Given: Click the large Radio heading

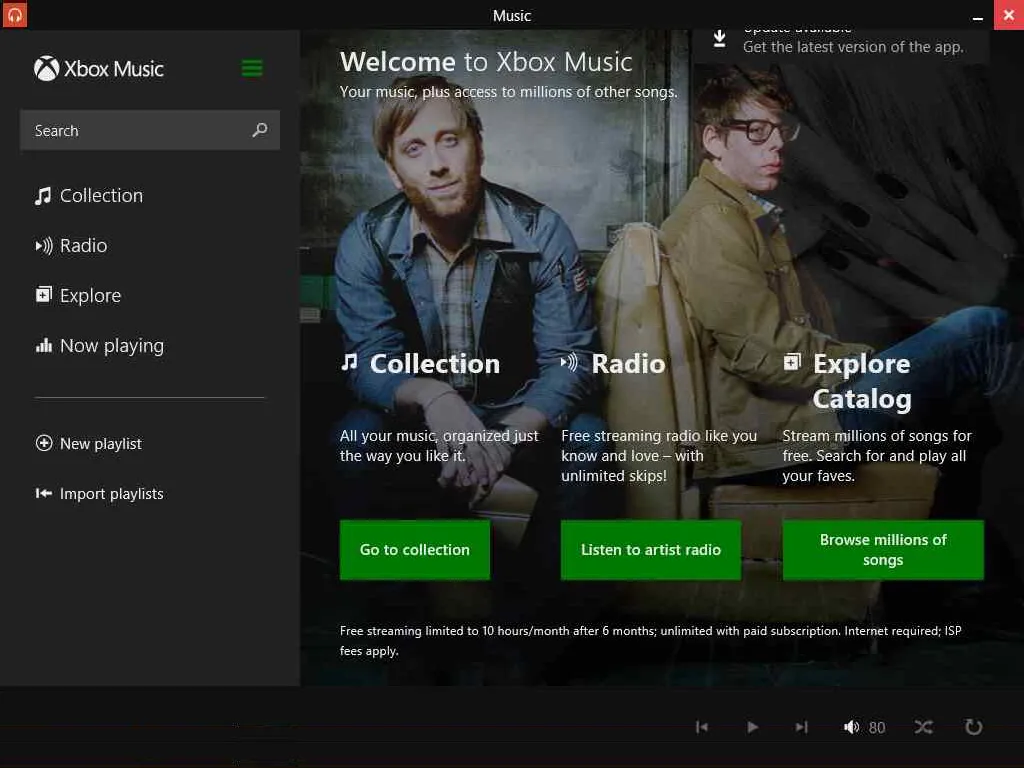Looking at the screenshot, I should [x=628, y=364].
